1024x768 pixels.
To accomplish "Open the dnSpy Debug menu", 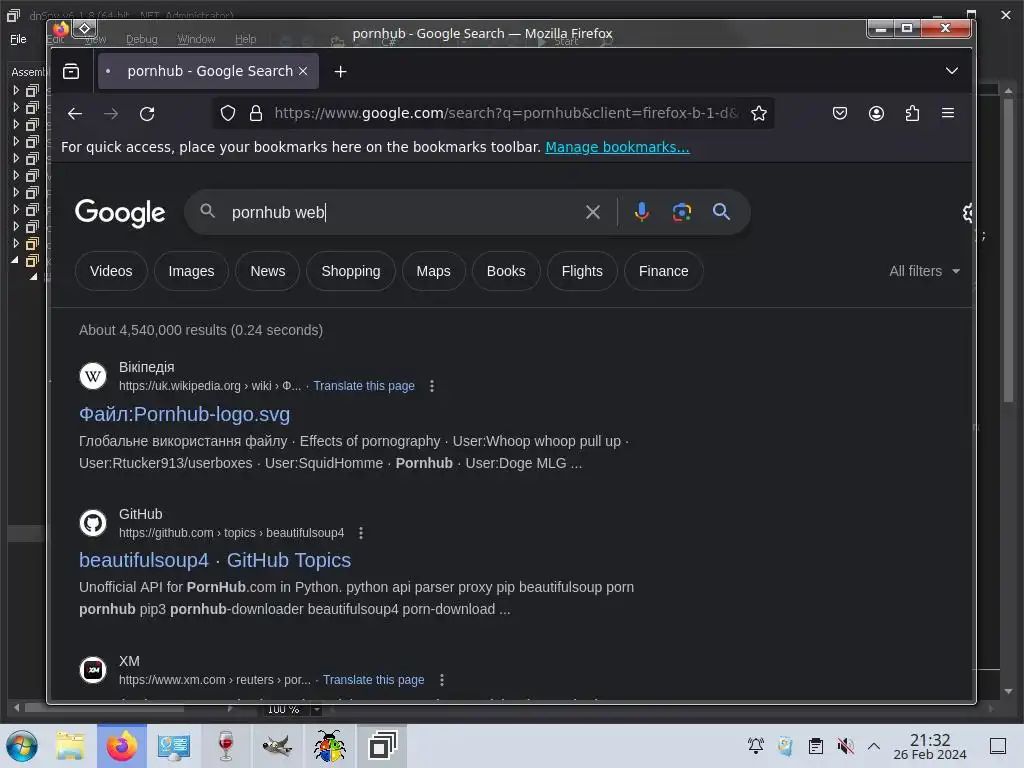I will click(142, 39).
